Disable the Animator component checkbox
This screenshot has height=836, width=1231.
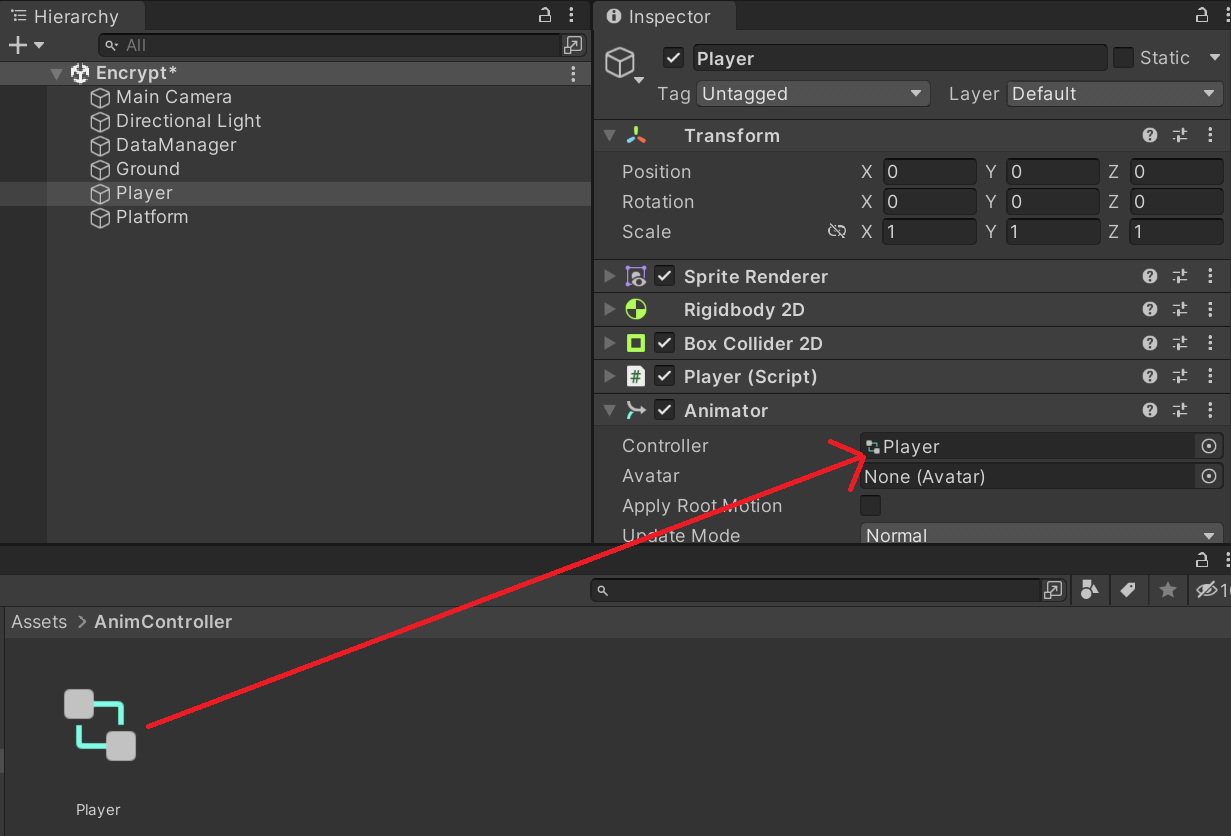coord(665,410)
